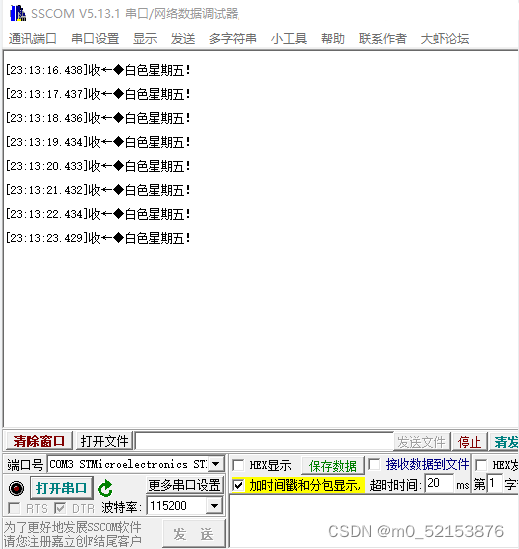Open the 小工具 menu

click(x=289, y=39)
